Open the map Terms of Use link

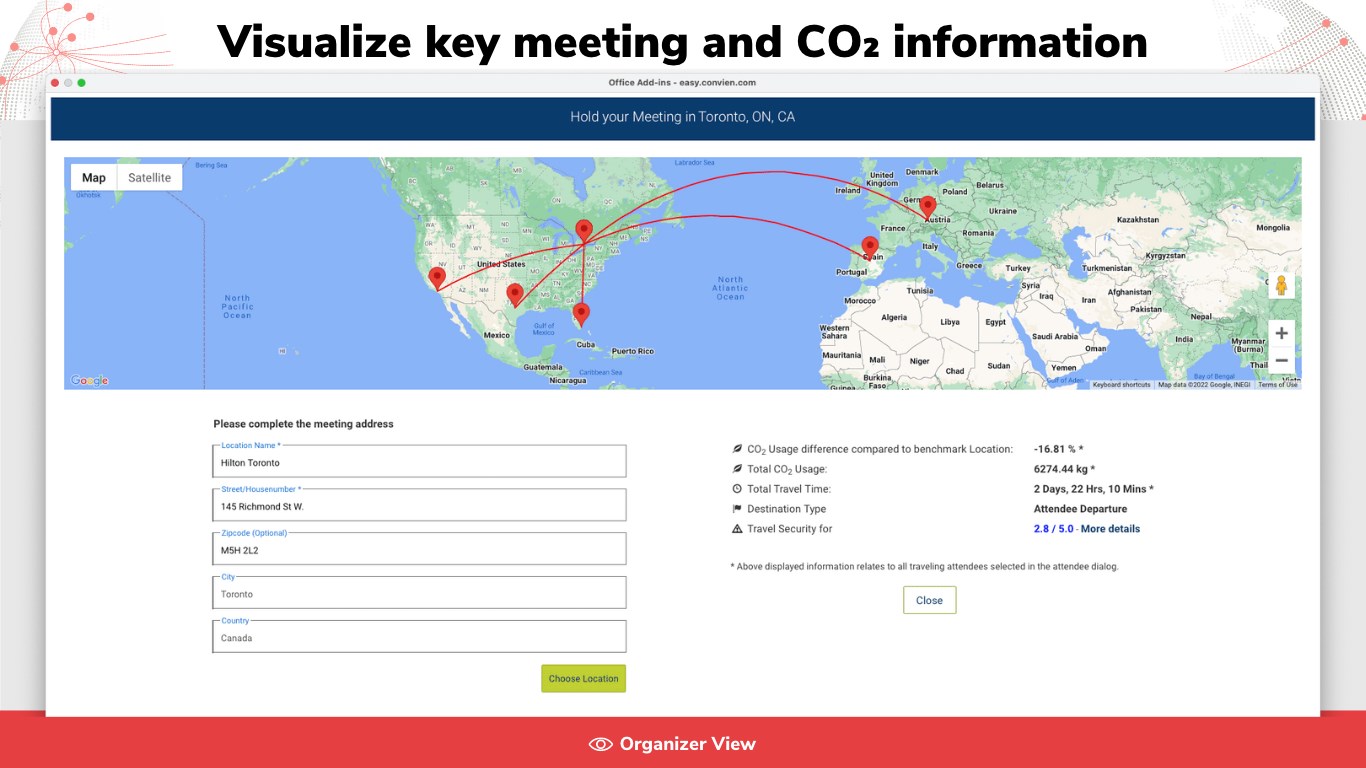pos(1278,385)
